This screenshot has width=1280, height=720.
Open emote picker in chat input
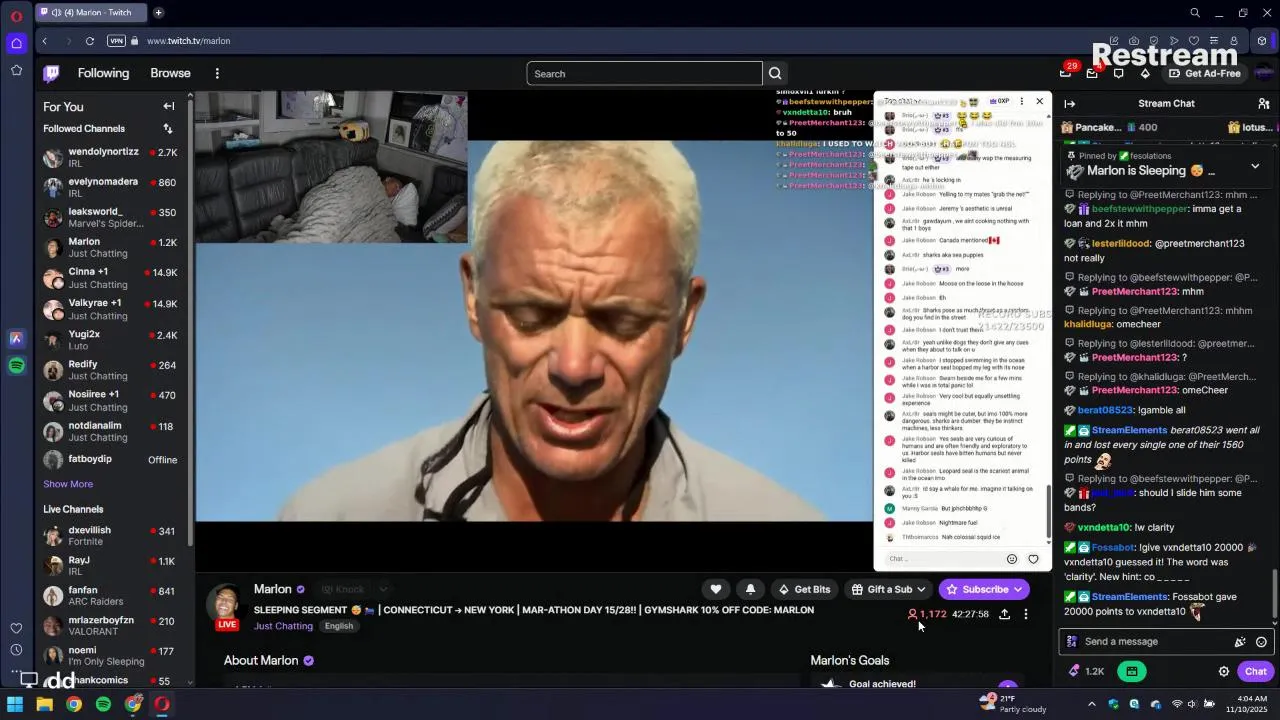coord(1261,642)
